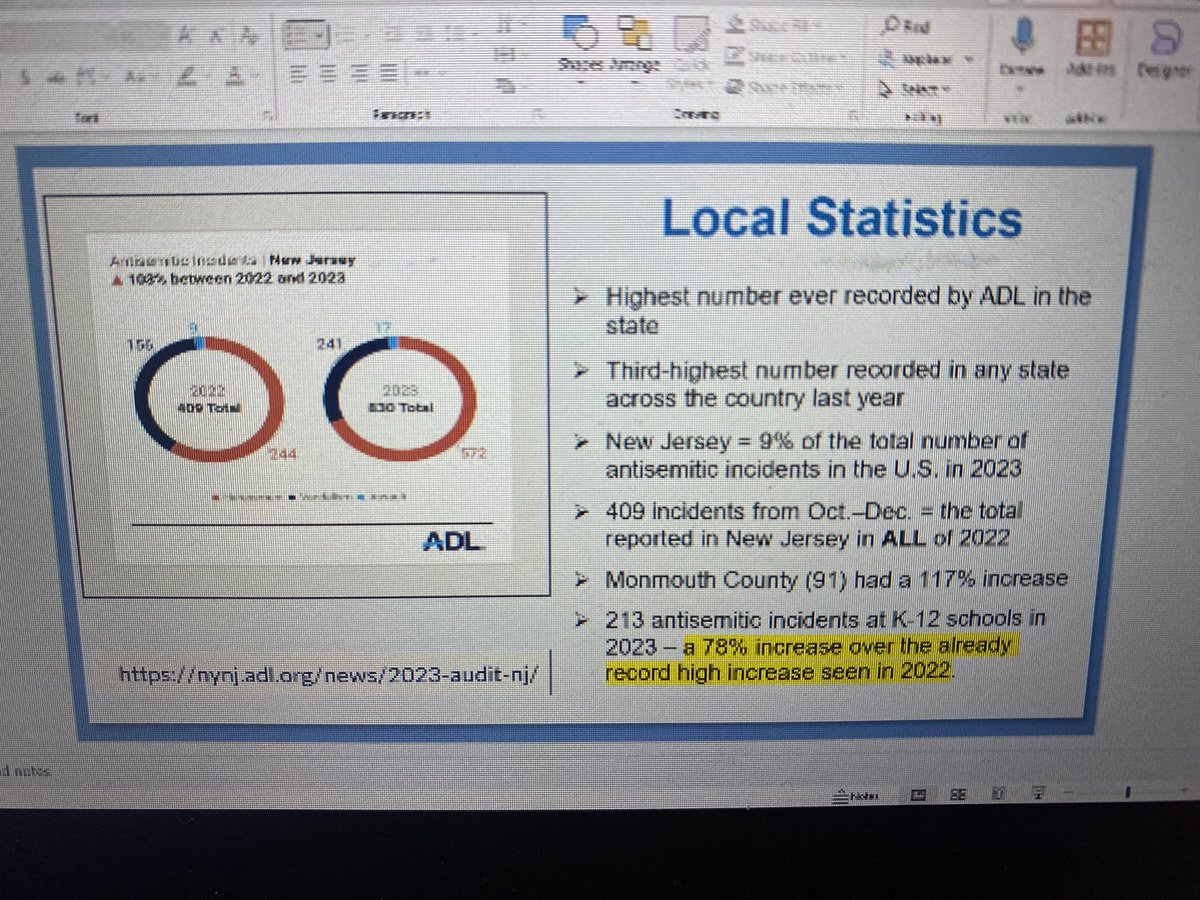Viewport: 1200px width, 900px height.
Task: Click the Local Statistics slide title
Action: pos(842,220)
